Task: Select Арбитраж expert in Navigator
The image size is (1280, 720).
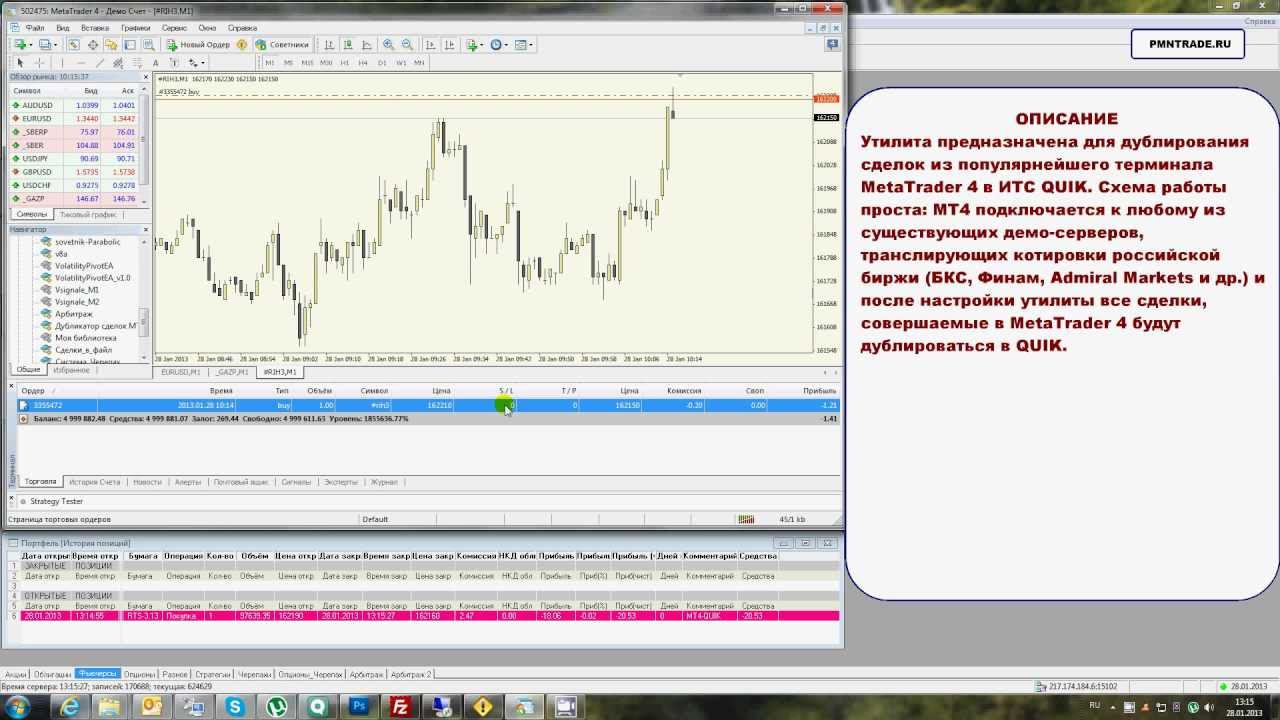Action: 73,314
